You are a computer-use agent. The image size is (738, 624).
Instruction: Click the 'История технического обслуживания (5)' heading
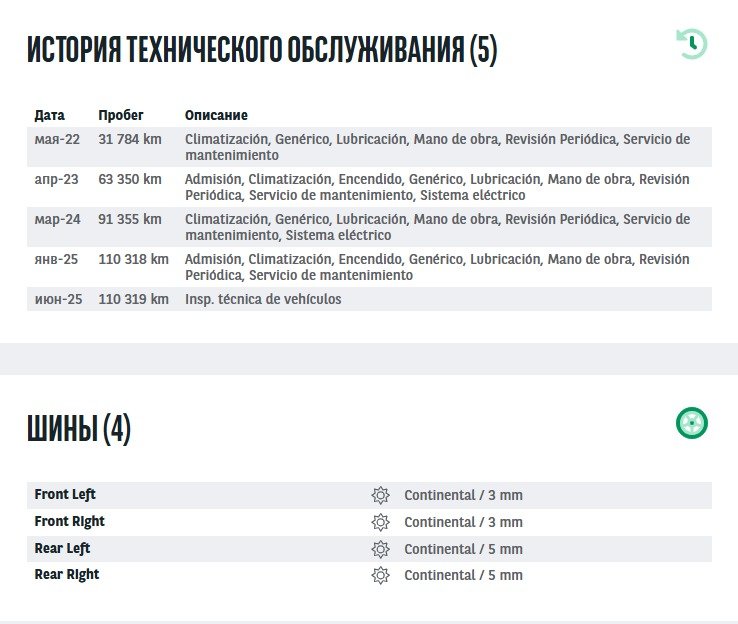262,49
